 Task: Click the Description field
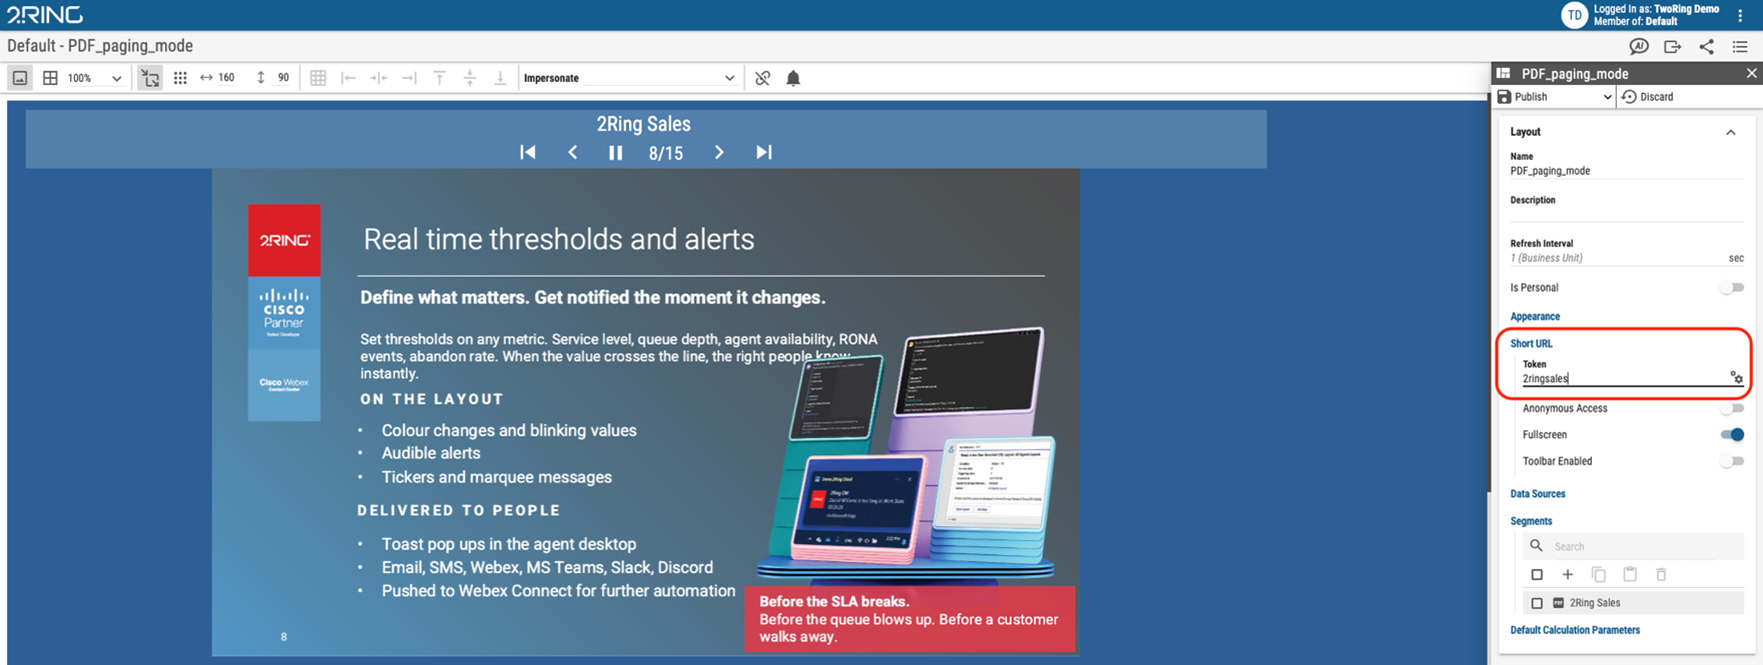pos(1627,214)
